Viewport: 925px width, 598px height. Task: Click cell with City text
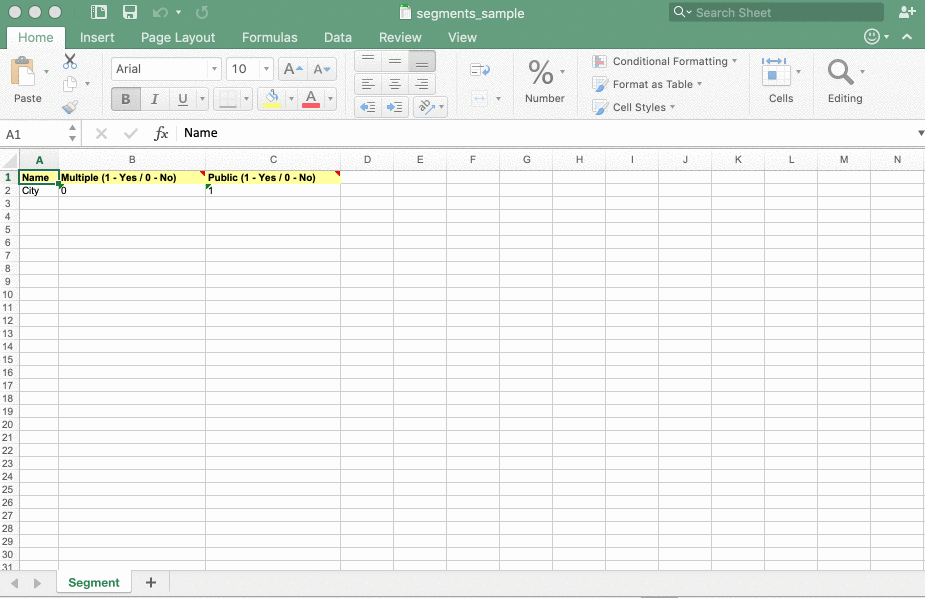[x=39, y=190]
